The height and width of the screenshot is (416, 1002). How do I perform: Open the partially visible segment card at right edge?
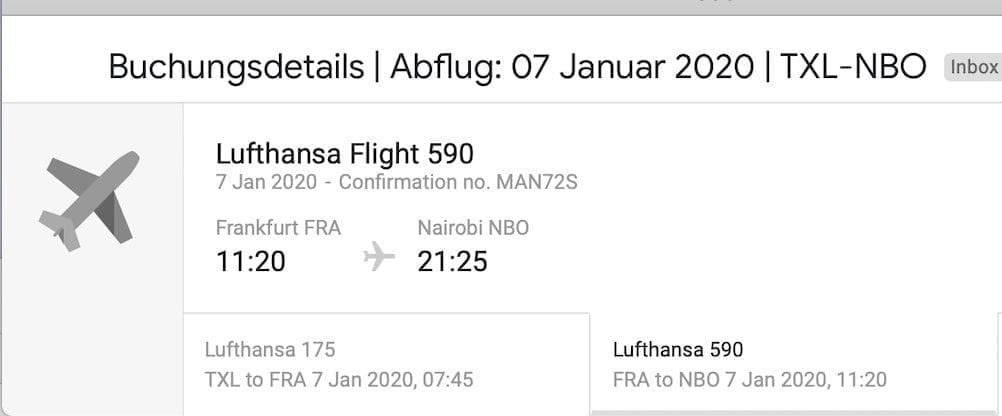998,364
